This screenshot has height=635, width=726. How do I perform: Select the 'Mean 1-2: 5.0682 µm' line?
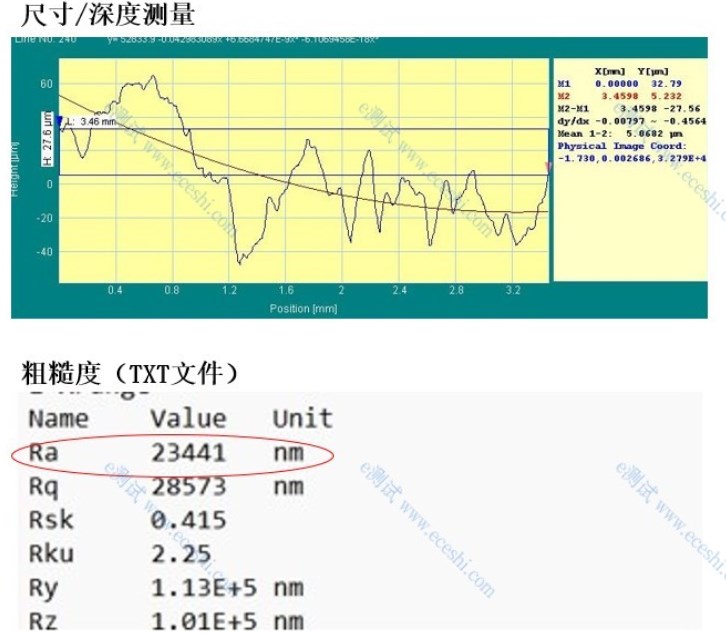(x=620, y=134)
